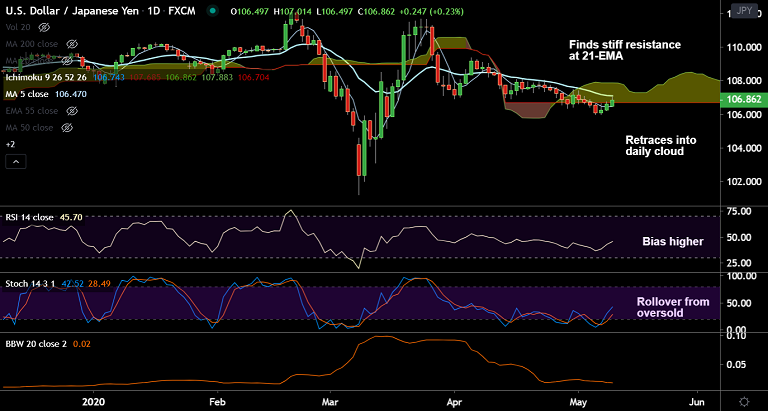Show the hidden Vol 20 indicator
Screen dimensions: 768x411
(x=44, y=27)
